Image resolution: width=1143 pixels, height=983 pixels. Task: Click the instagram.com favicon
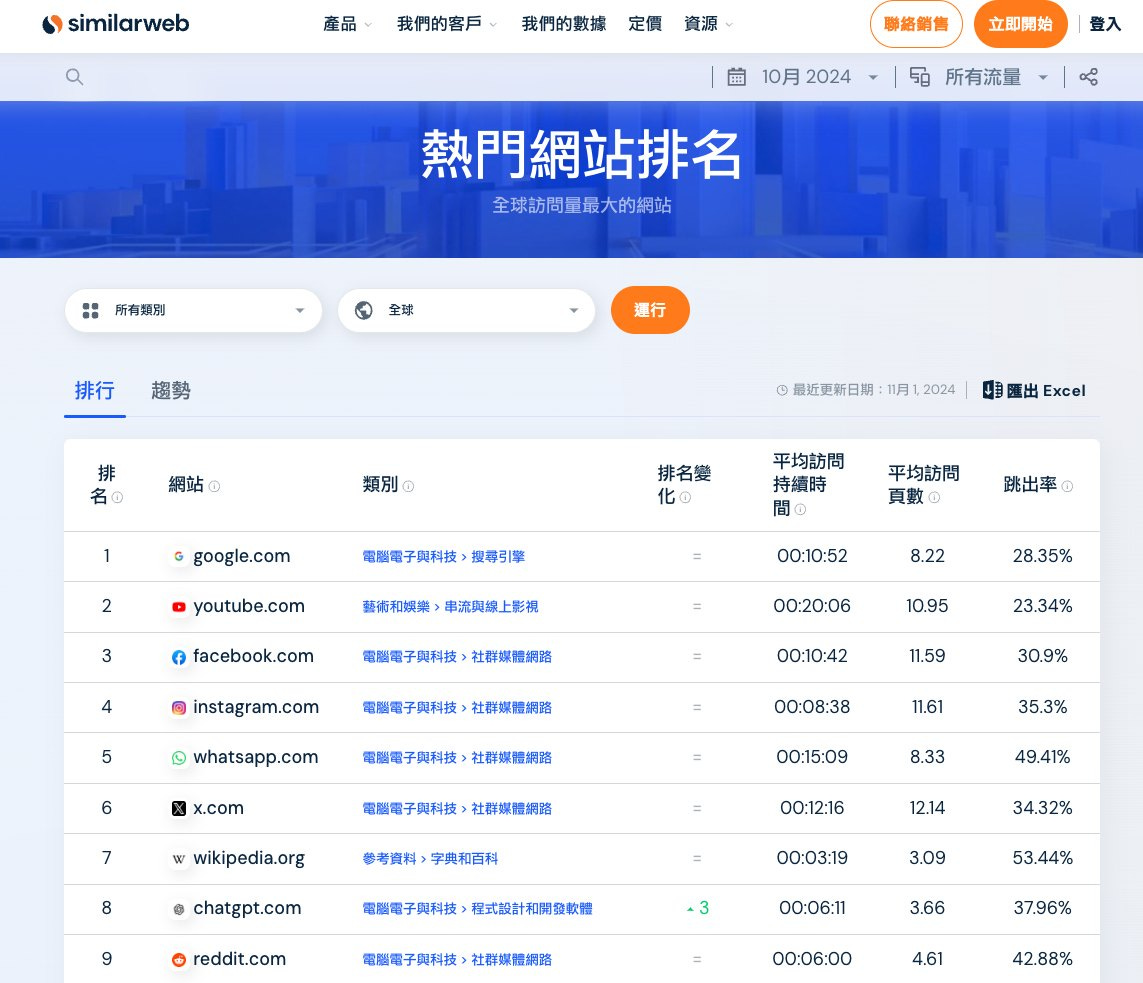pyautogui.click(x=179, y=708)
